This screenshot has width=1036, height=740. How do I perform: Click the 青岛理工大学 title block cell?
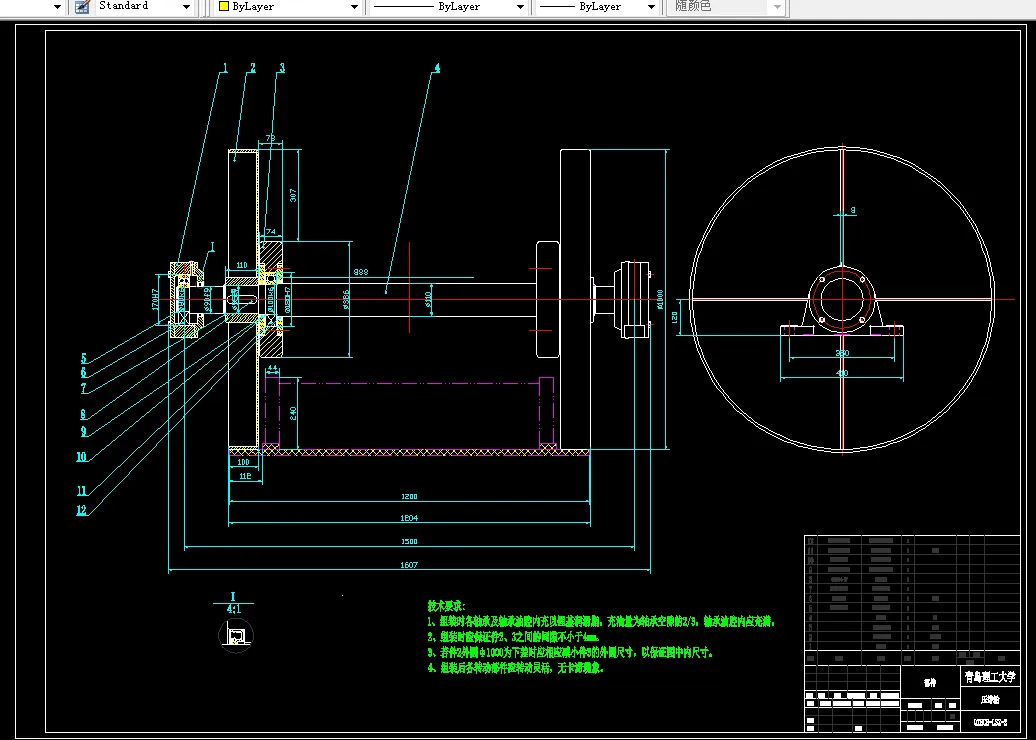tap(990, 677)
